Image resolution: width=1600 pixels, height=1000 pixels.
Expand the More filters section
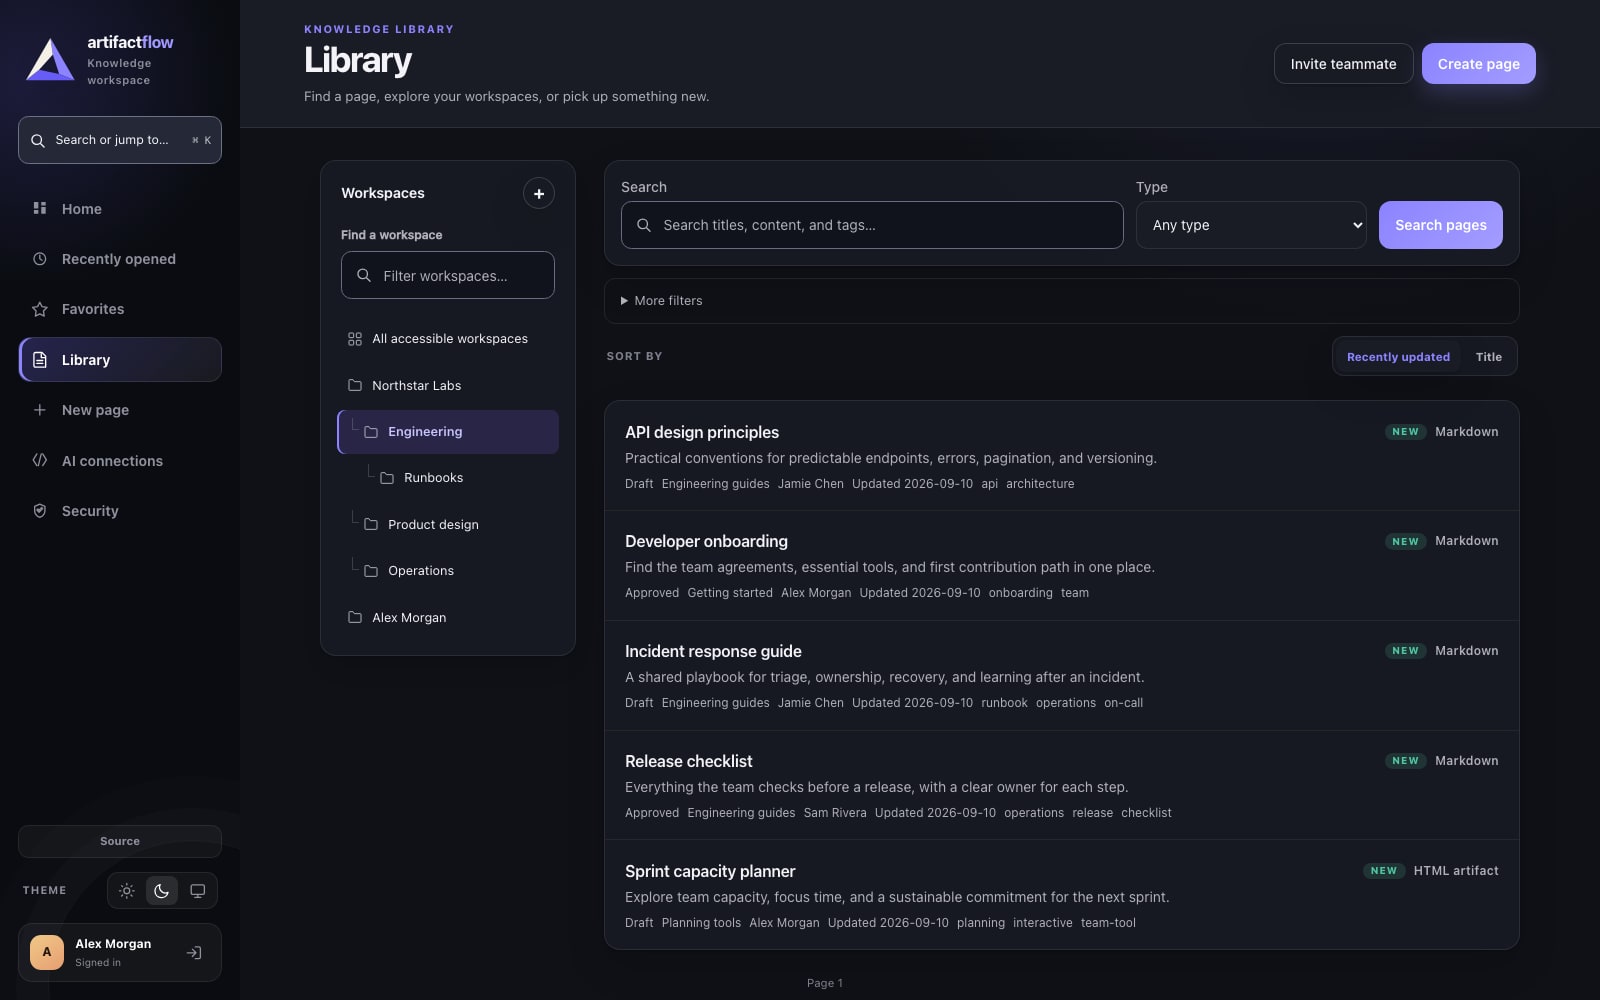click(x=1061, y=301)
